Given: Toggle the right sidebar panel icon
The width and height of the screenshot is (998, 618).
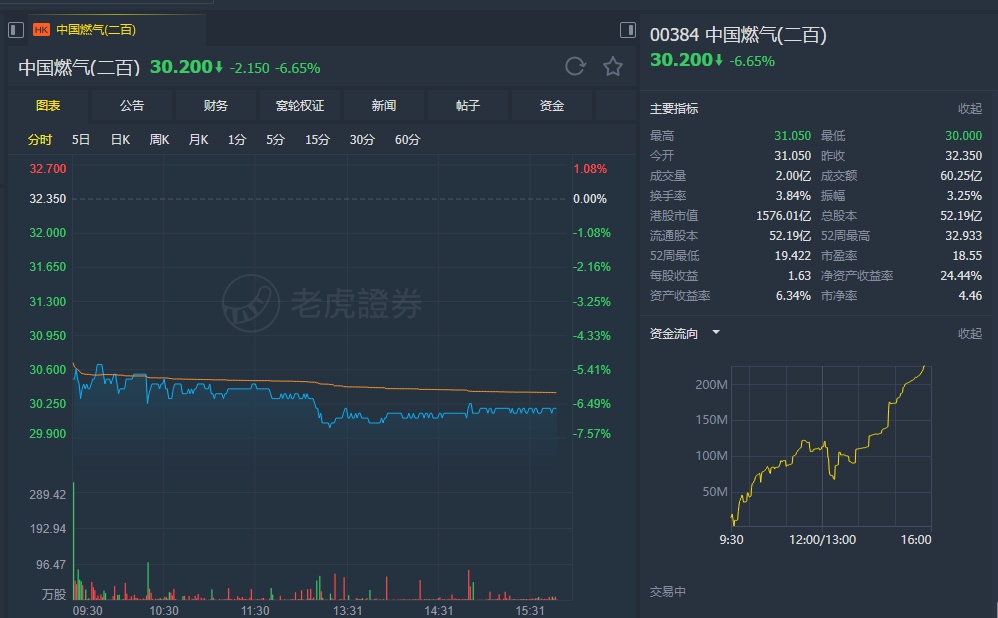Looking at the screenshot, I should (x=628, y=30).
